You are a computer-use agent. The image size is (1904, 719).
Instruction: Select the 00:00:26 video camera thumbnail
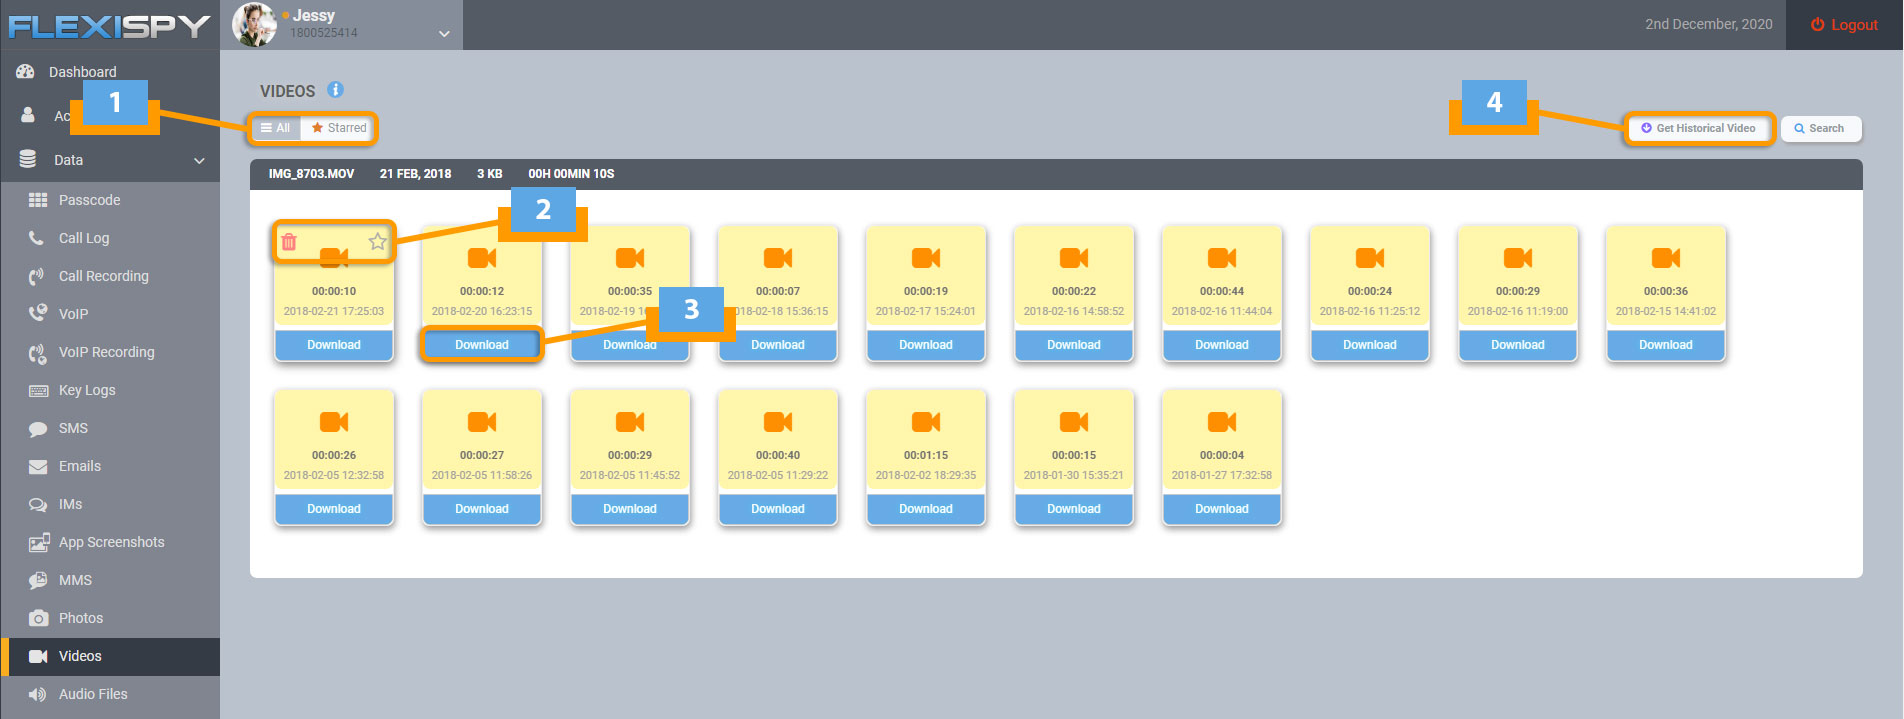[x=334, y=422]
